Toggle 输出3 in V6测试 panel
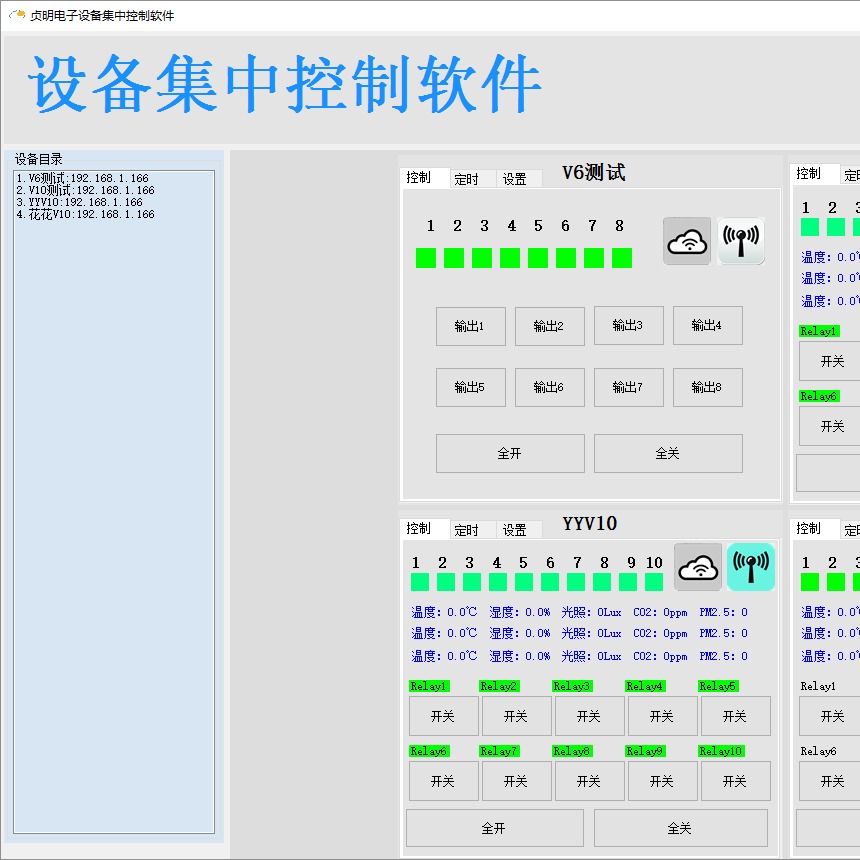The image size is (860, 860). (629, 325)
